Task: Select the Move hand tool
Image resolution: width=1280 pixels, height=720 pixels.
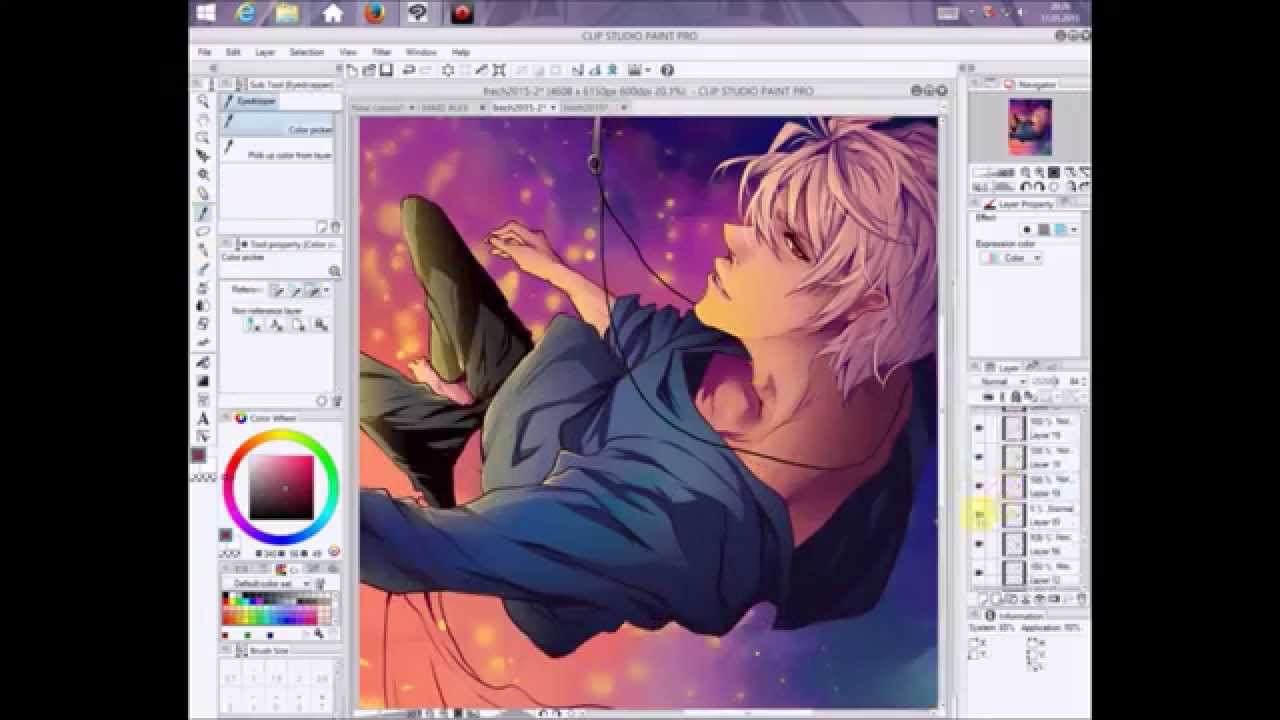Action: coord(203,121)
